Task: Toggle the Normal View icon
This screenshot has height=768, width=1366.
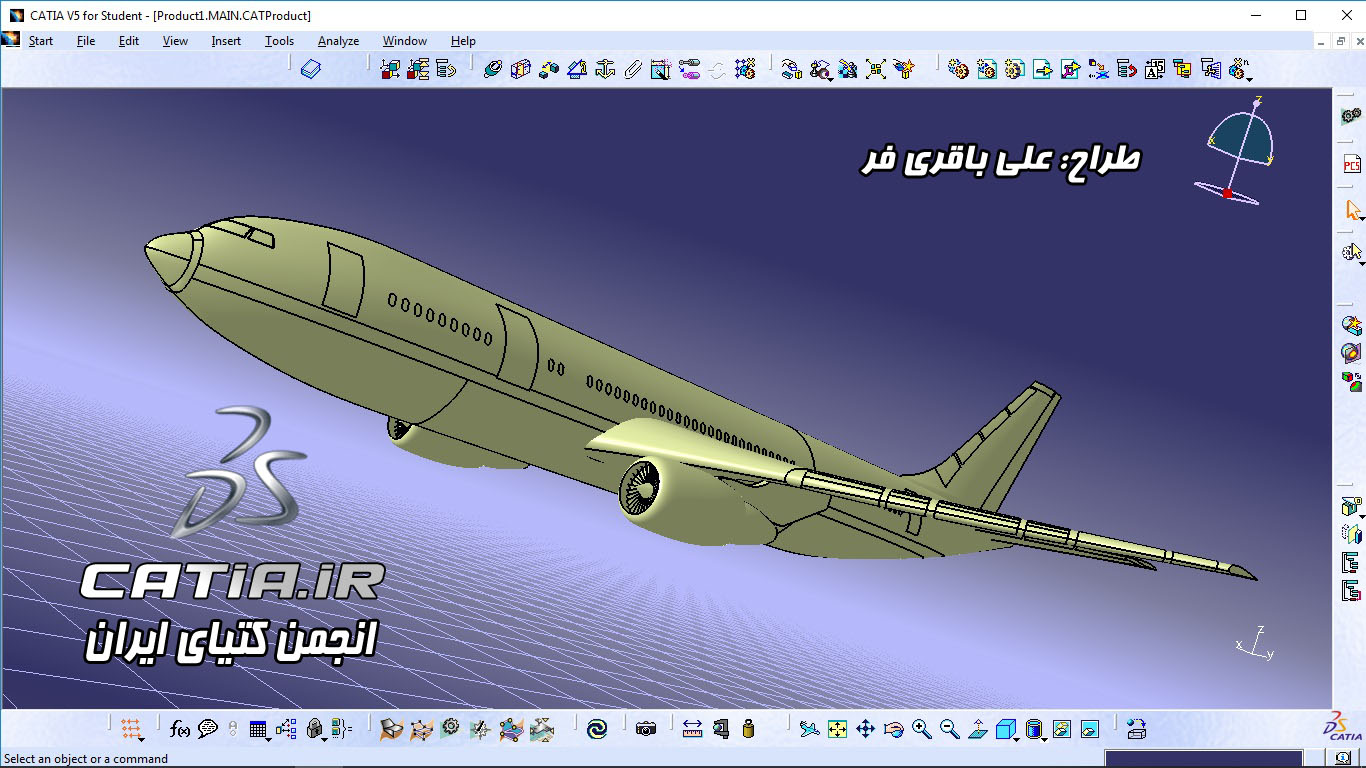Action: pos(978,729)
